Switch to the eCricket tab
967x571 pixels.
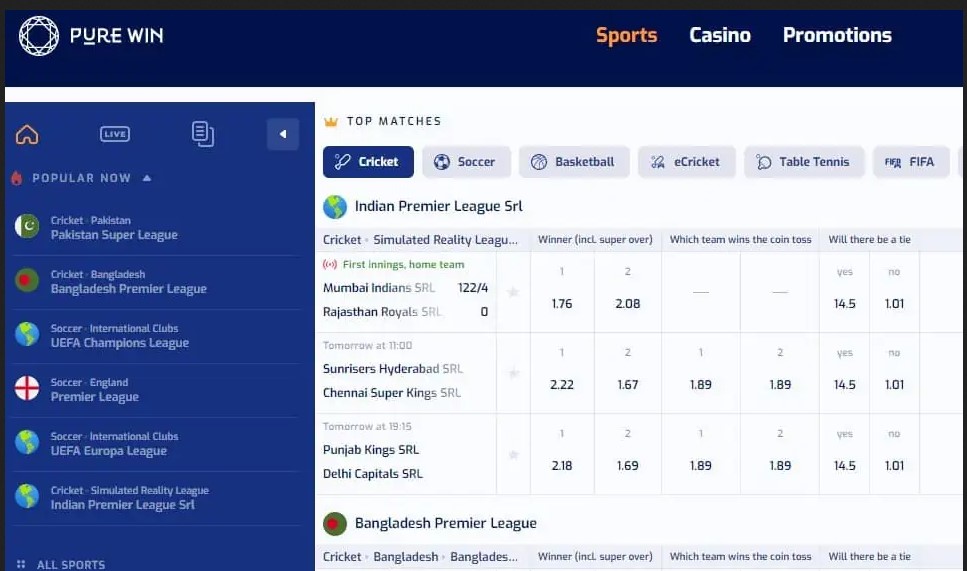pyautogui.click(x=686, y=162)
